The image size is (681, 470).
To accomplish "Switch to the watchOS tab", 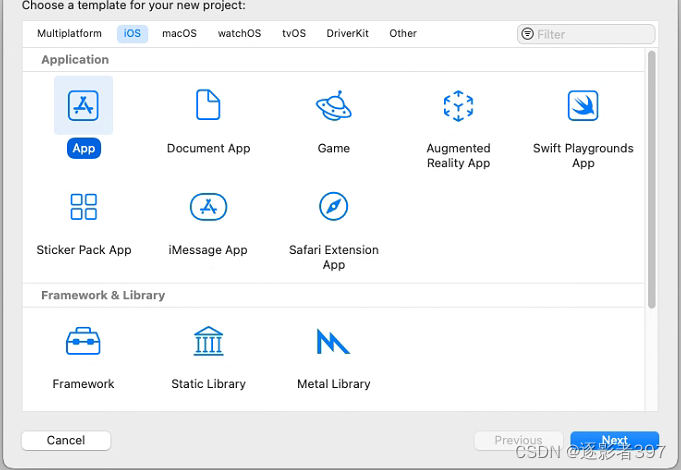I will coord(239,33).
